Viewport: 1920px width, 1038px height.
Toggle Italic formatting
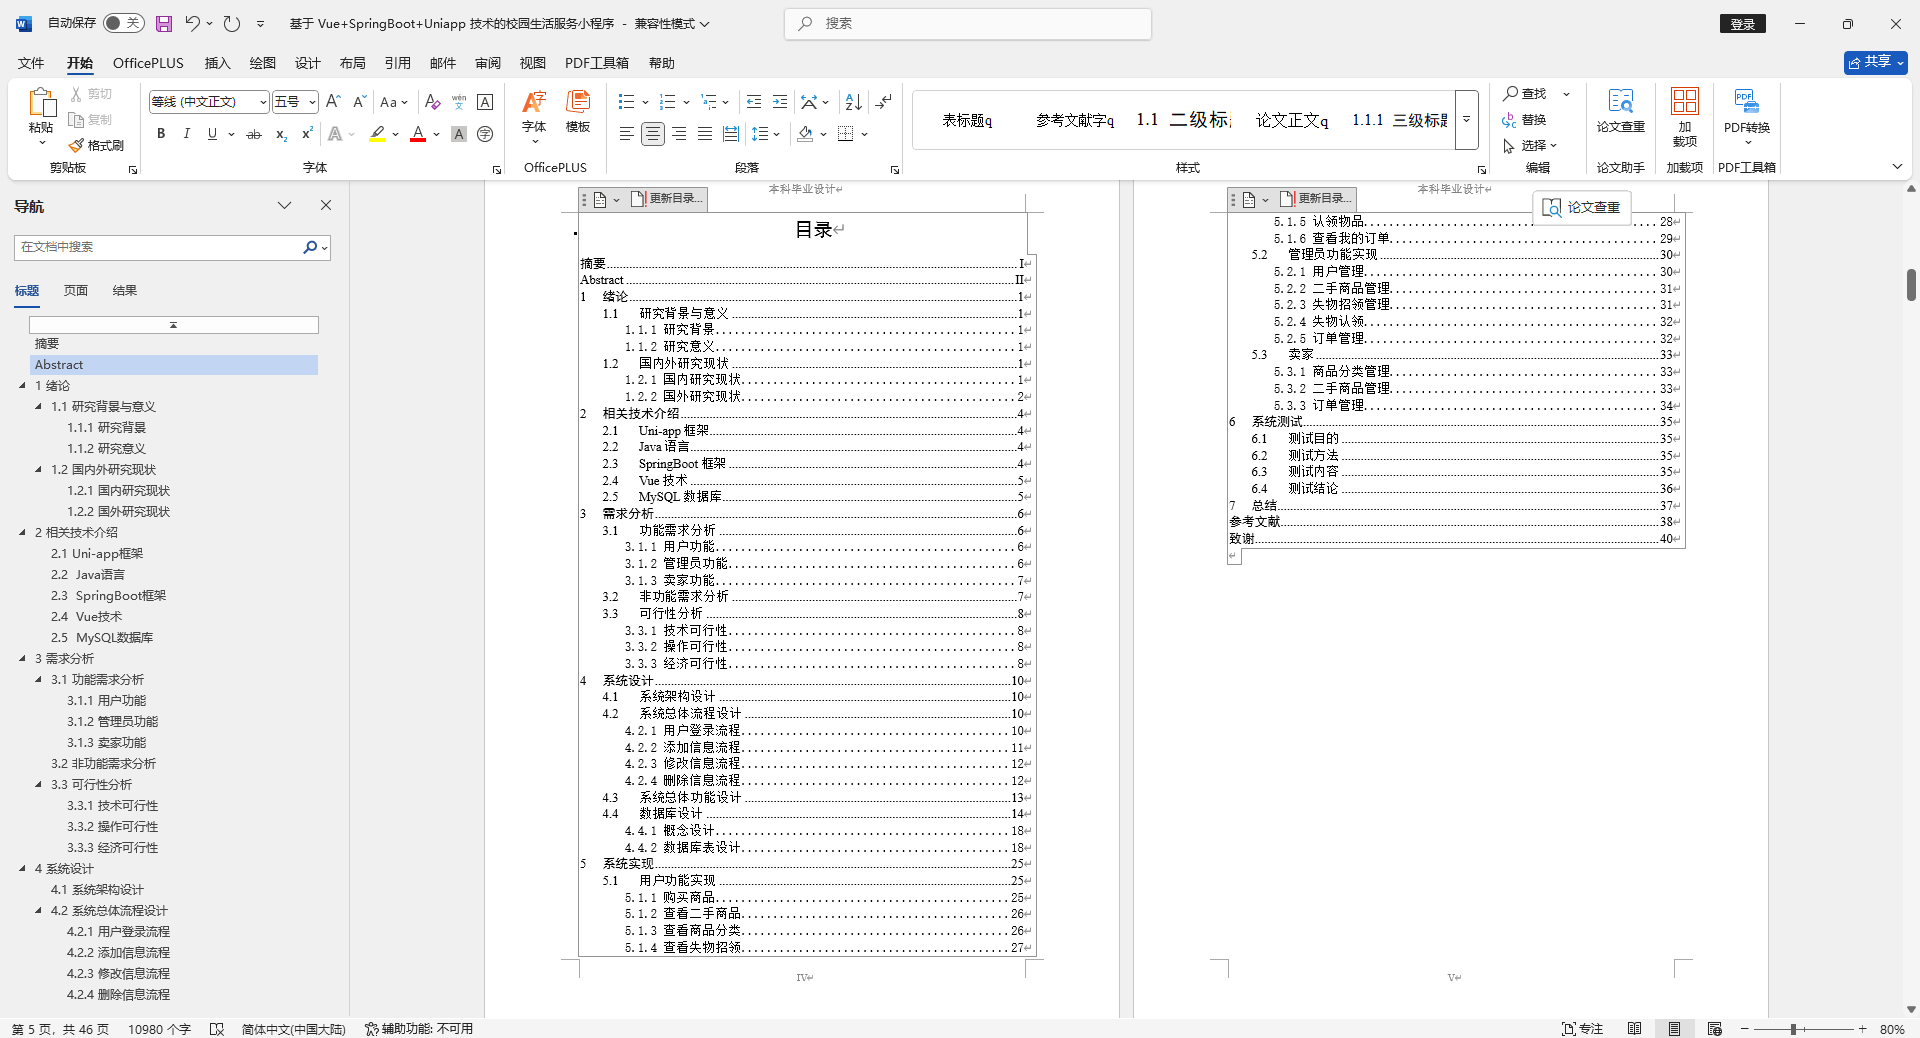pyautogui.click(x=187, y=133)
